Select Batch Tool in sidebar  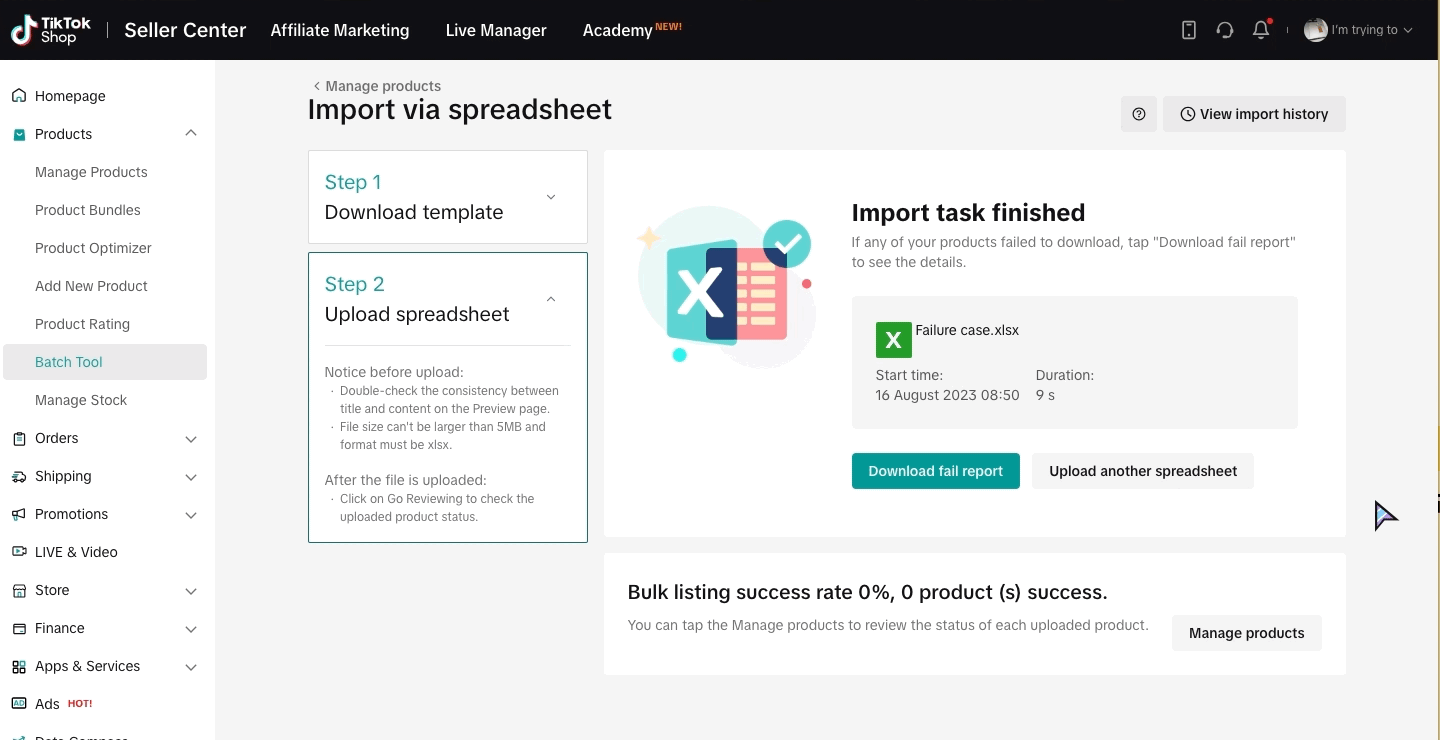(69, 362)
